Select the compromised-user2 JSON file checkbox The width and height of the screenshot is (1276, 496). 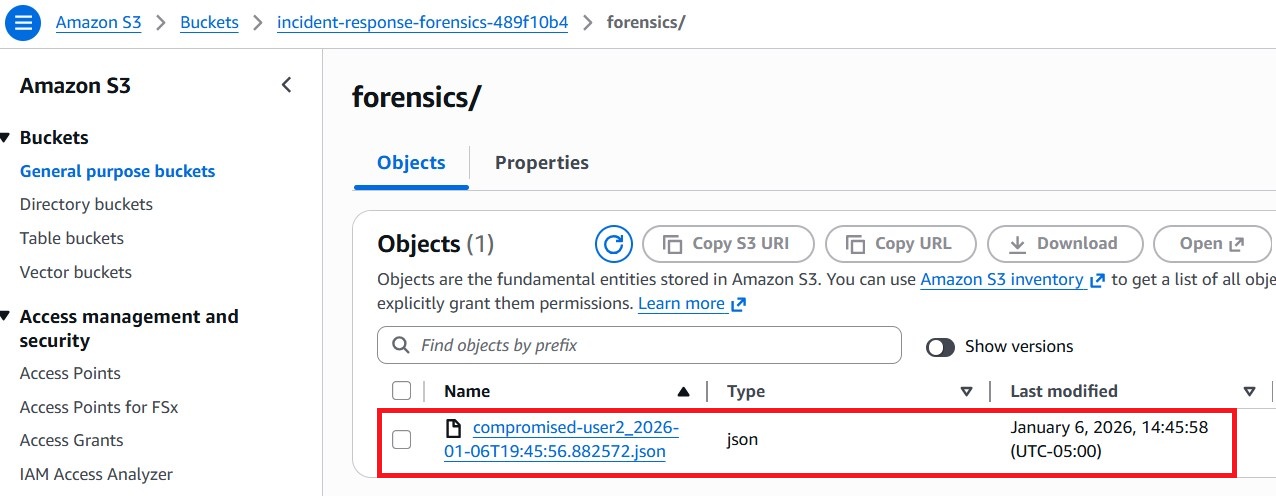click(x=402, y=439)
